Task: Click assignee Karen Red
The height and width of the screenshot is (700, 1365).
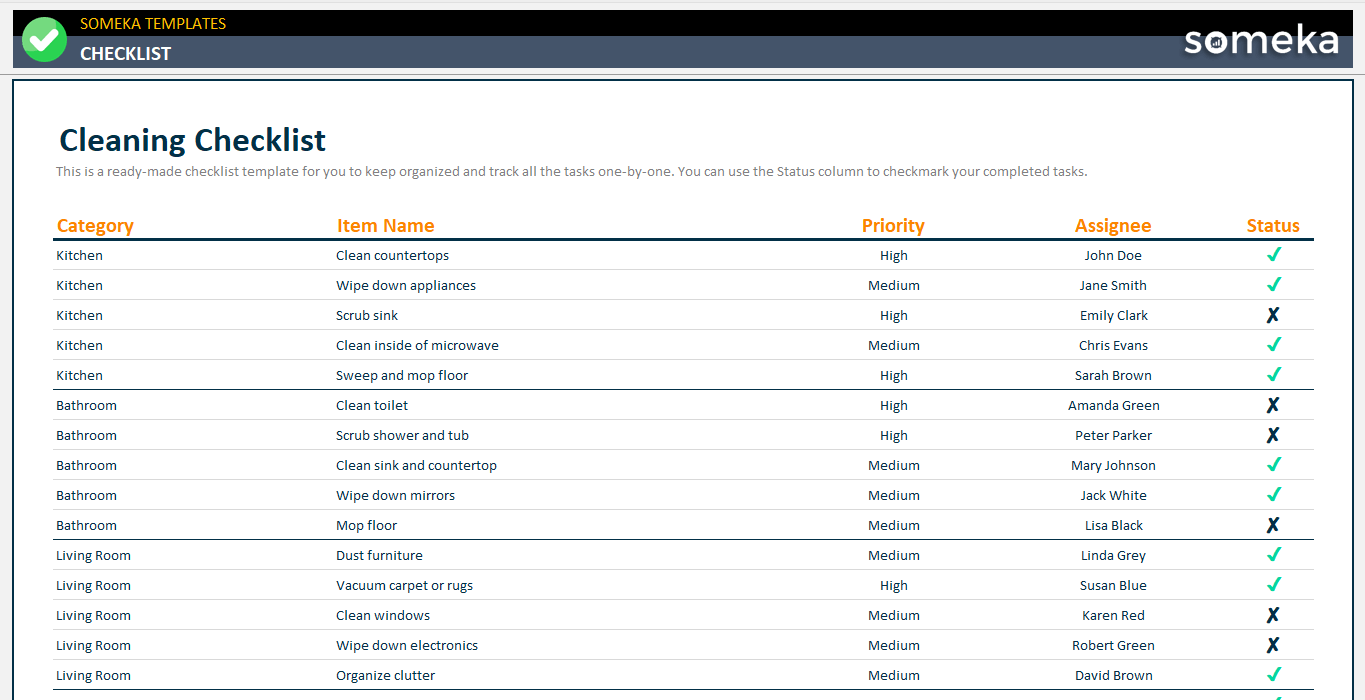Action: coord(1113,616)
